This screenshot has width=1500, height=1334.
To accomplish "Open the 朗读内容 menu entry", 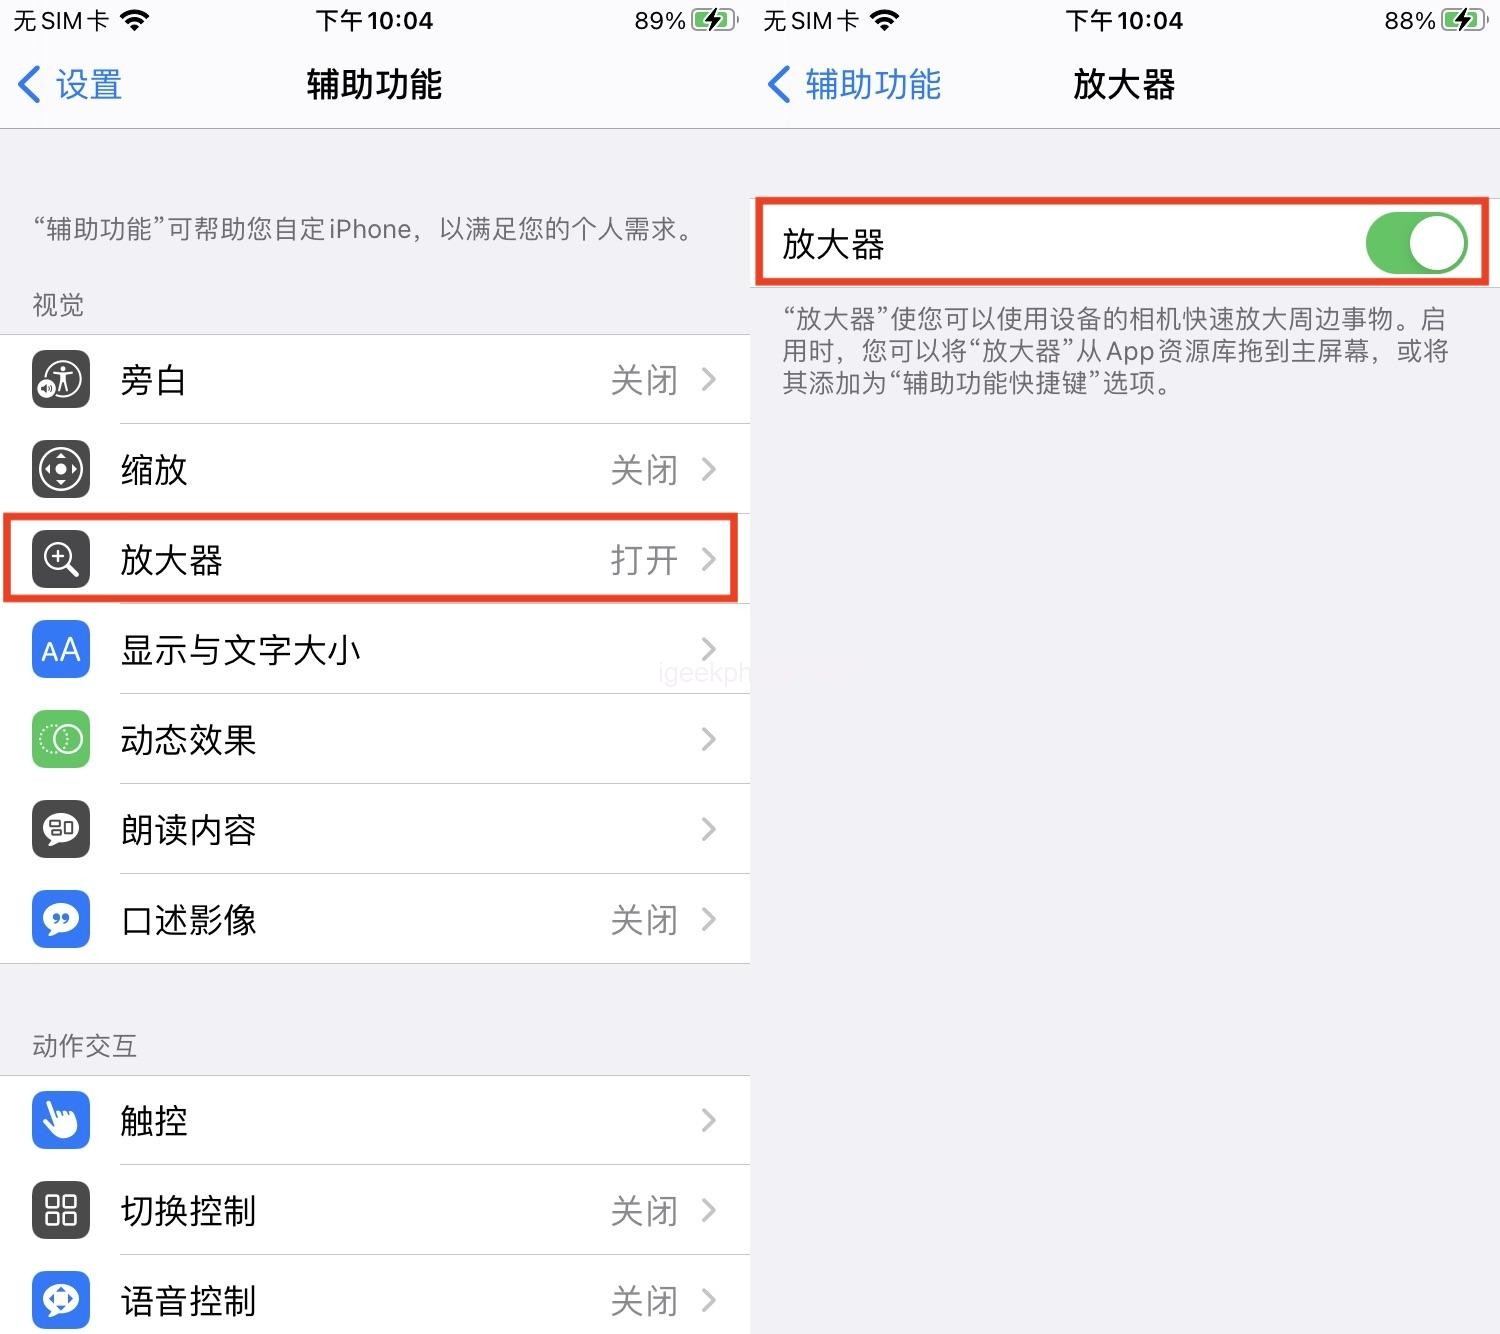I will pos(375,829).
